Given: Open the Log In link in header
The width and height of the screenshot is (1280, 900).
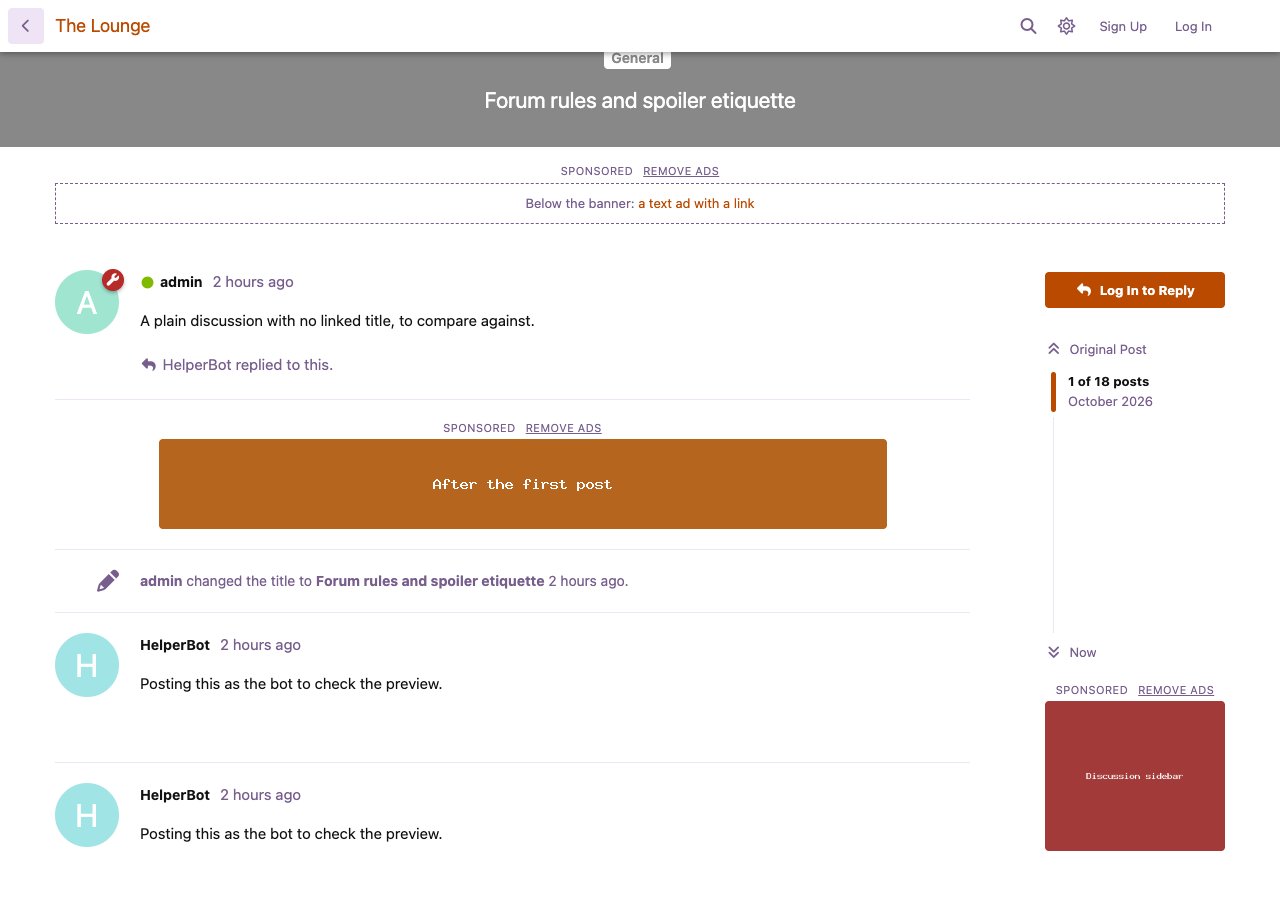Looking at the screenshot, I should 1193,26.
